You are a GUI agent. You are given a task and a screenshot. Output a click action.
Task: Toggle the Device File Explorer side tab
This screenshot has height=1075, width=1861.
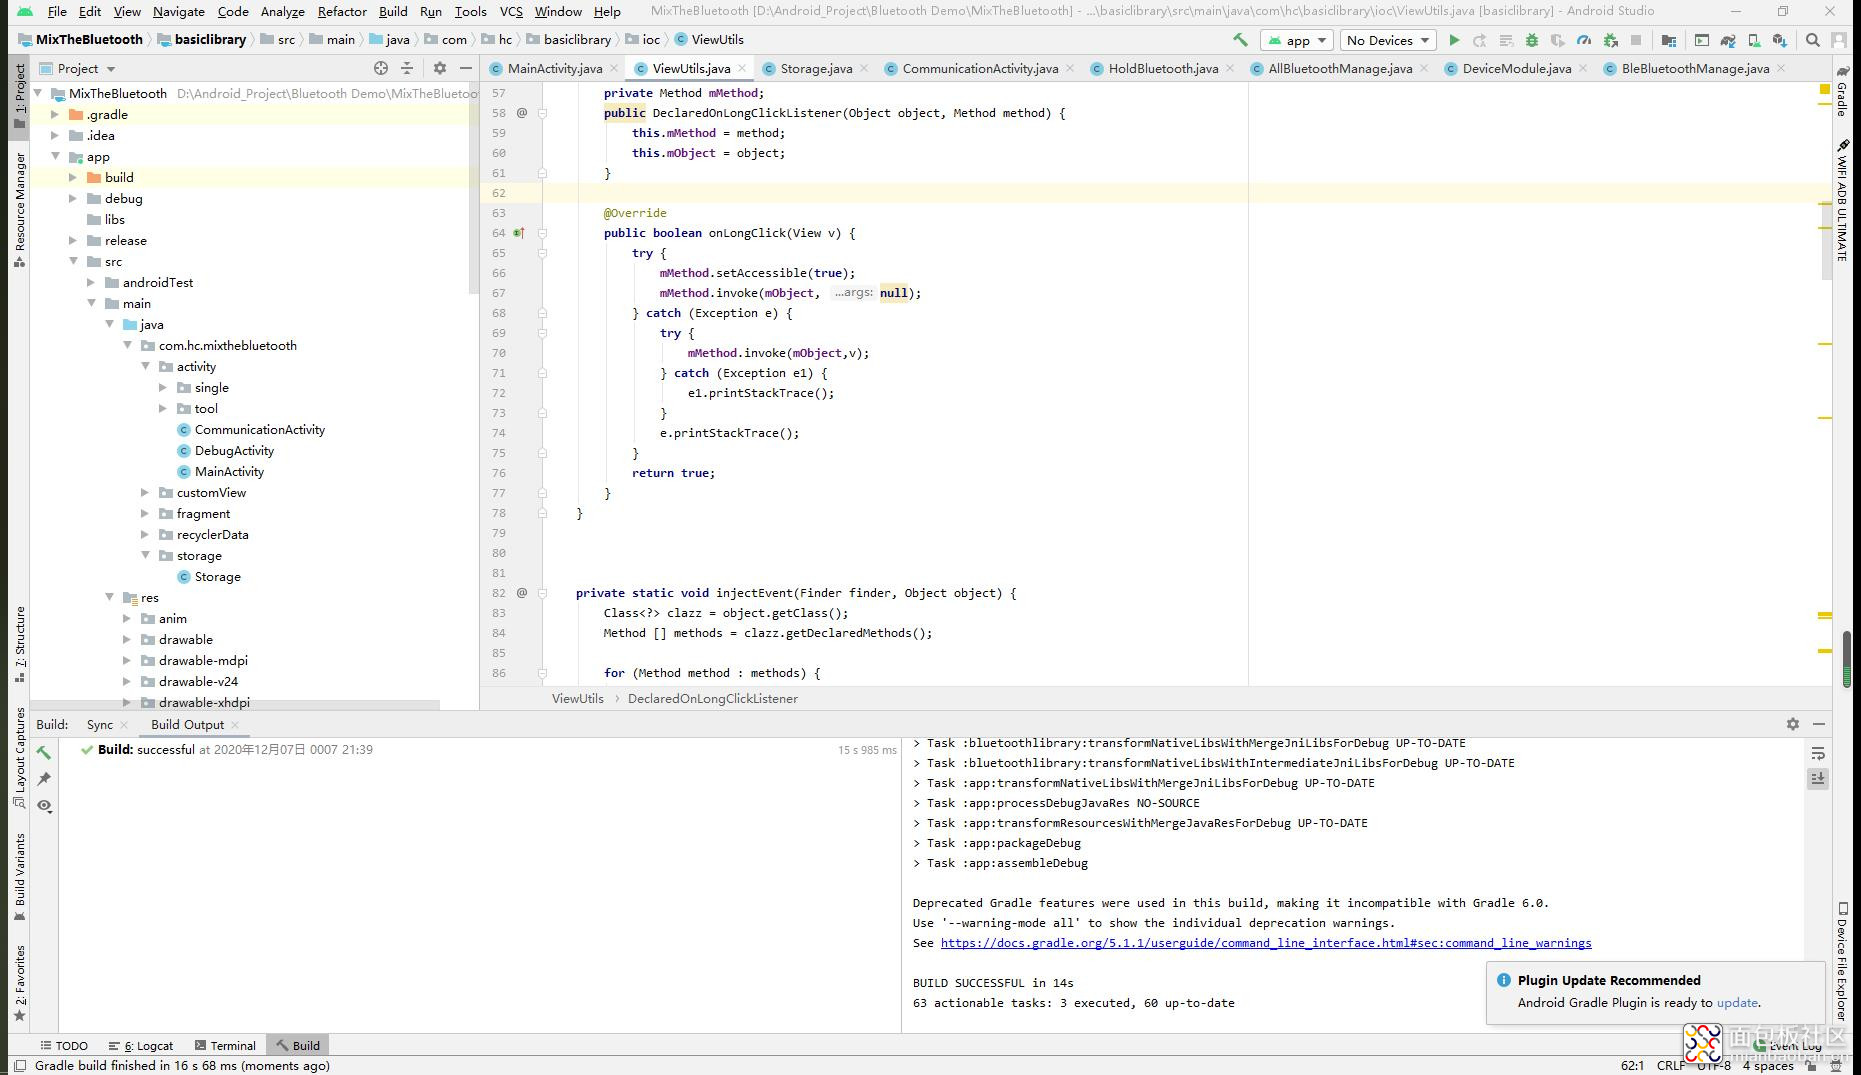[1842, 962]
